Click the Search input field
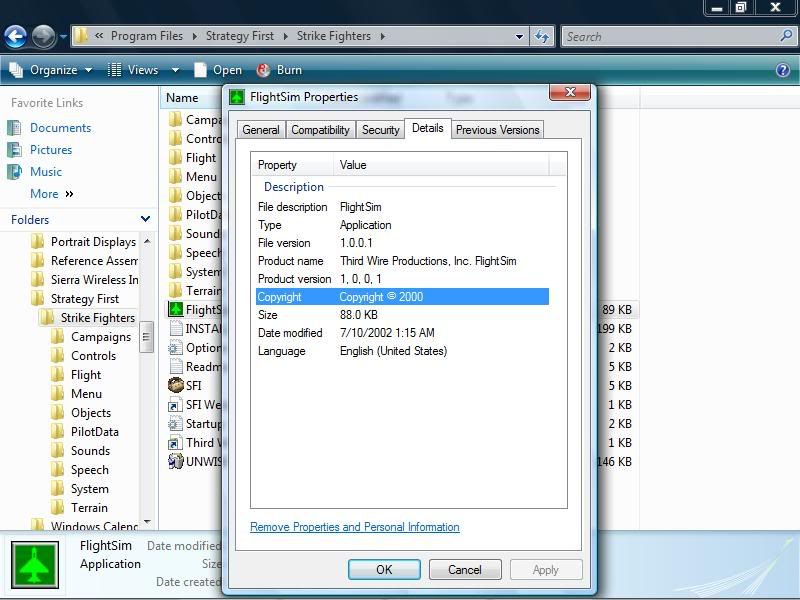 tap(672, 36)
